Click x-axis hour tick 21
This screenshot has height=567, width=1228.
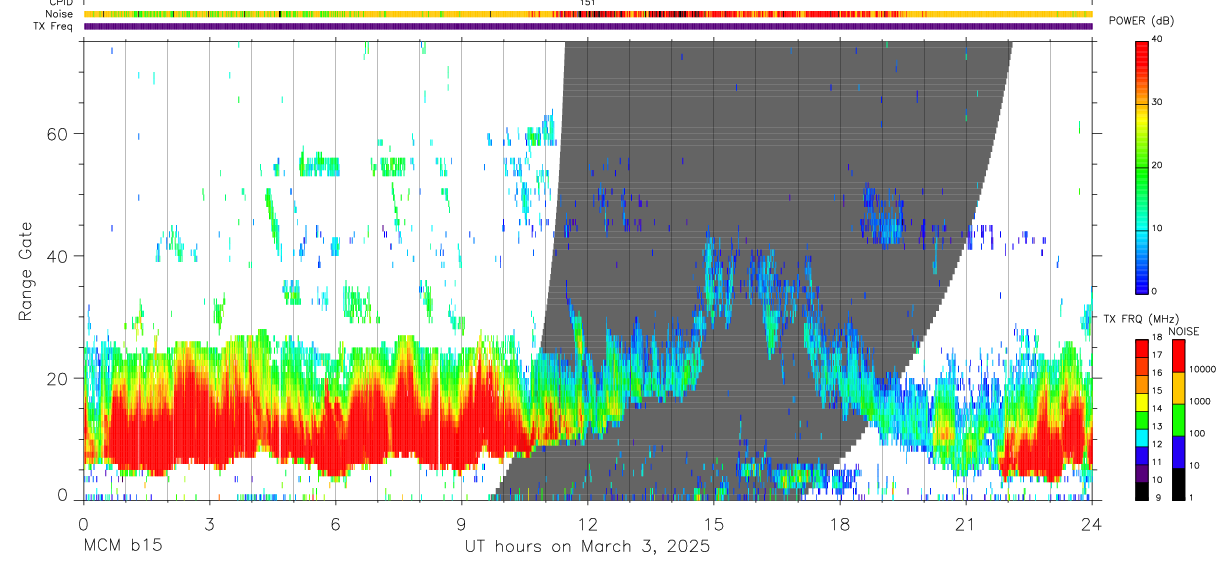[x=966, y=523]
